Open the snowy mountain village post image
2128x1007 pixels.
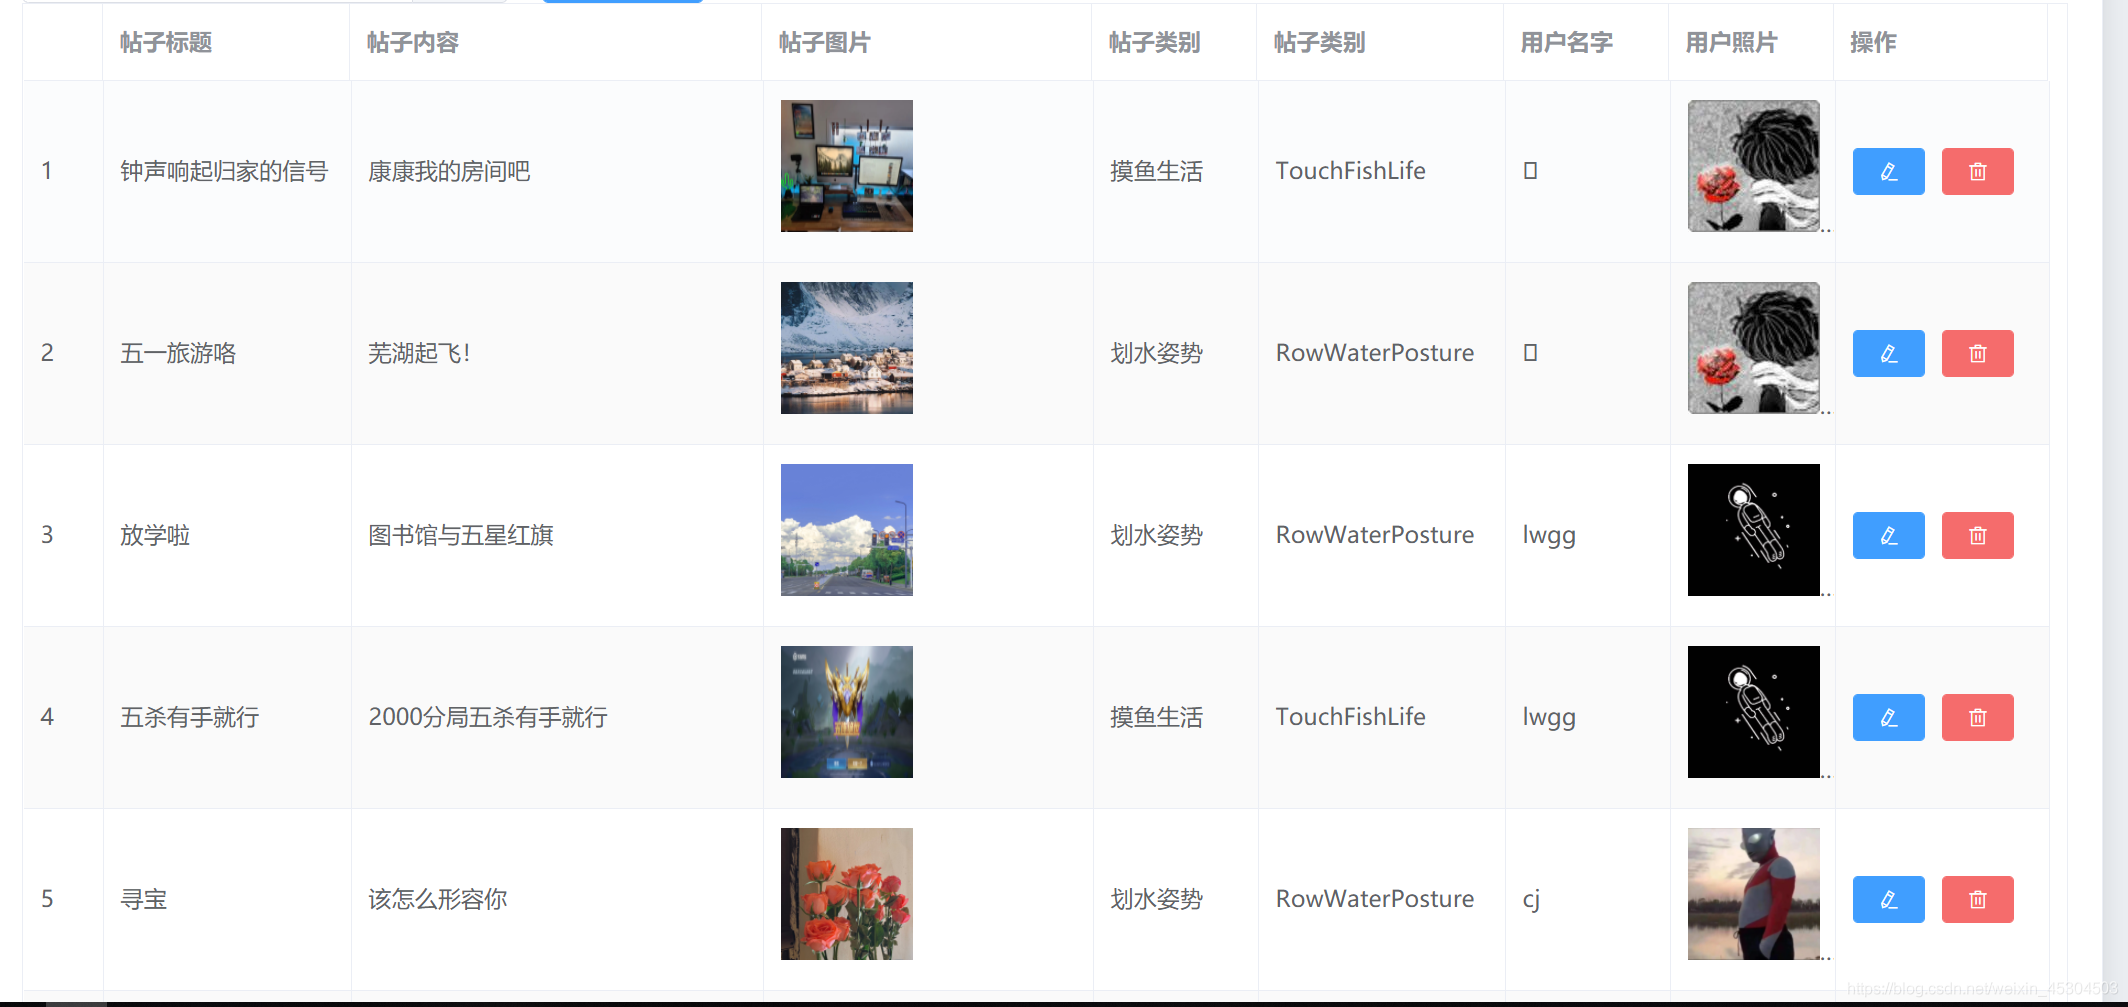coord(846,348)
